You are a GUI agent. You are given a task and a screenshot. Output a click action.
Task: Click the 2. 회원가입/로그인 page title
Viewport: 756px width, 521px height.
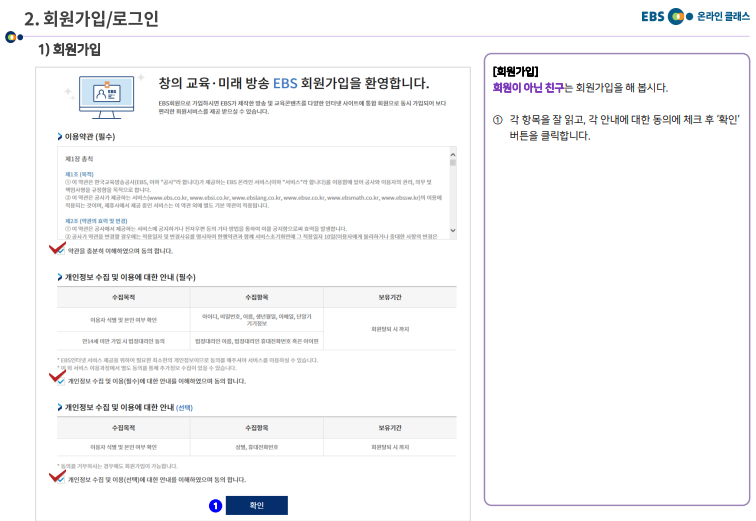click(x=91, y=19)
